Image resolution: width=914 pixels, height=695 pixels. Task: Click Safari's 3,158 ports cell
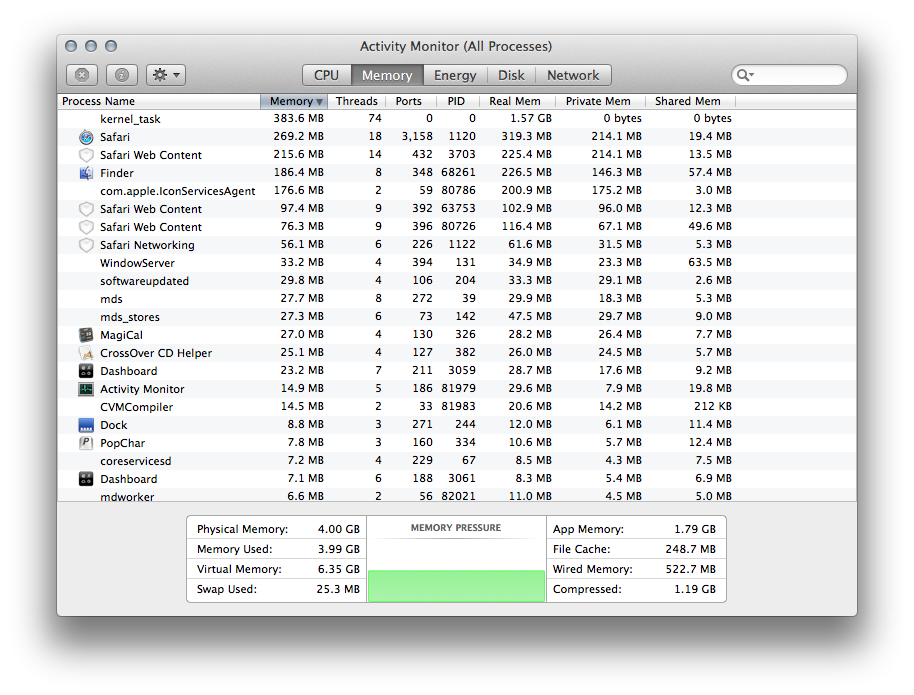417,136
